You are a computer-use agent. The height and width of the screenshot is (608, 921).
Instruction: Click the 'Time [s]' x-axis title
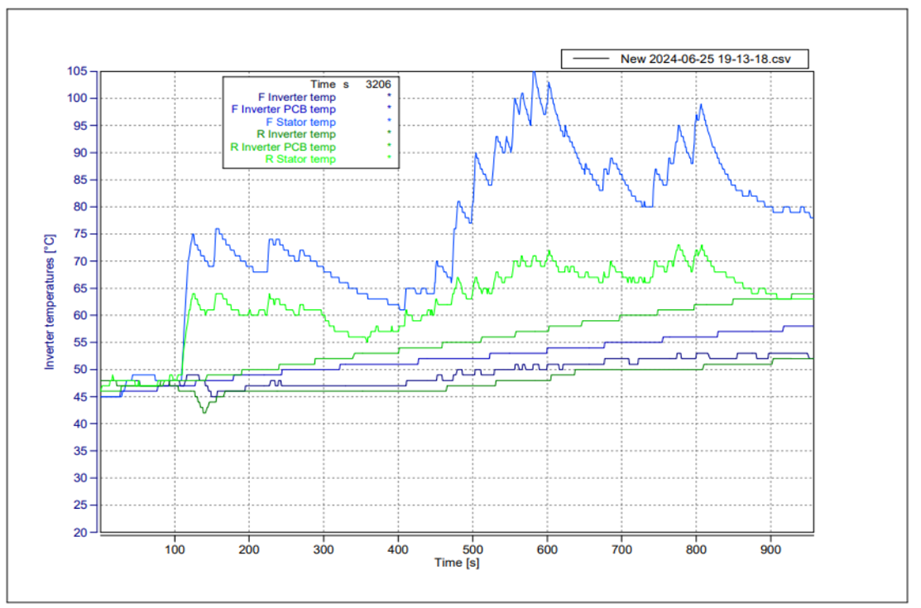click(x=456, y=563)
